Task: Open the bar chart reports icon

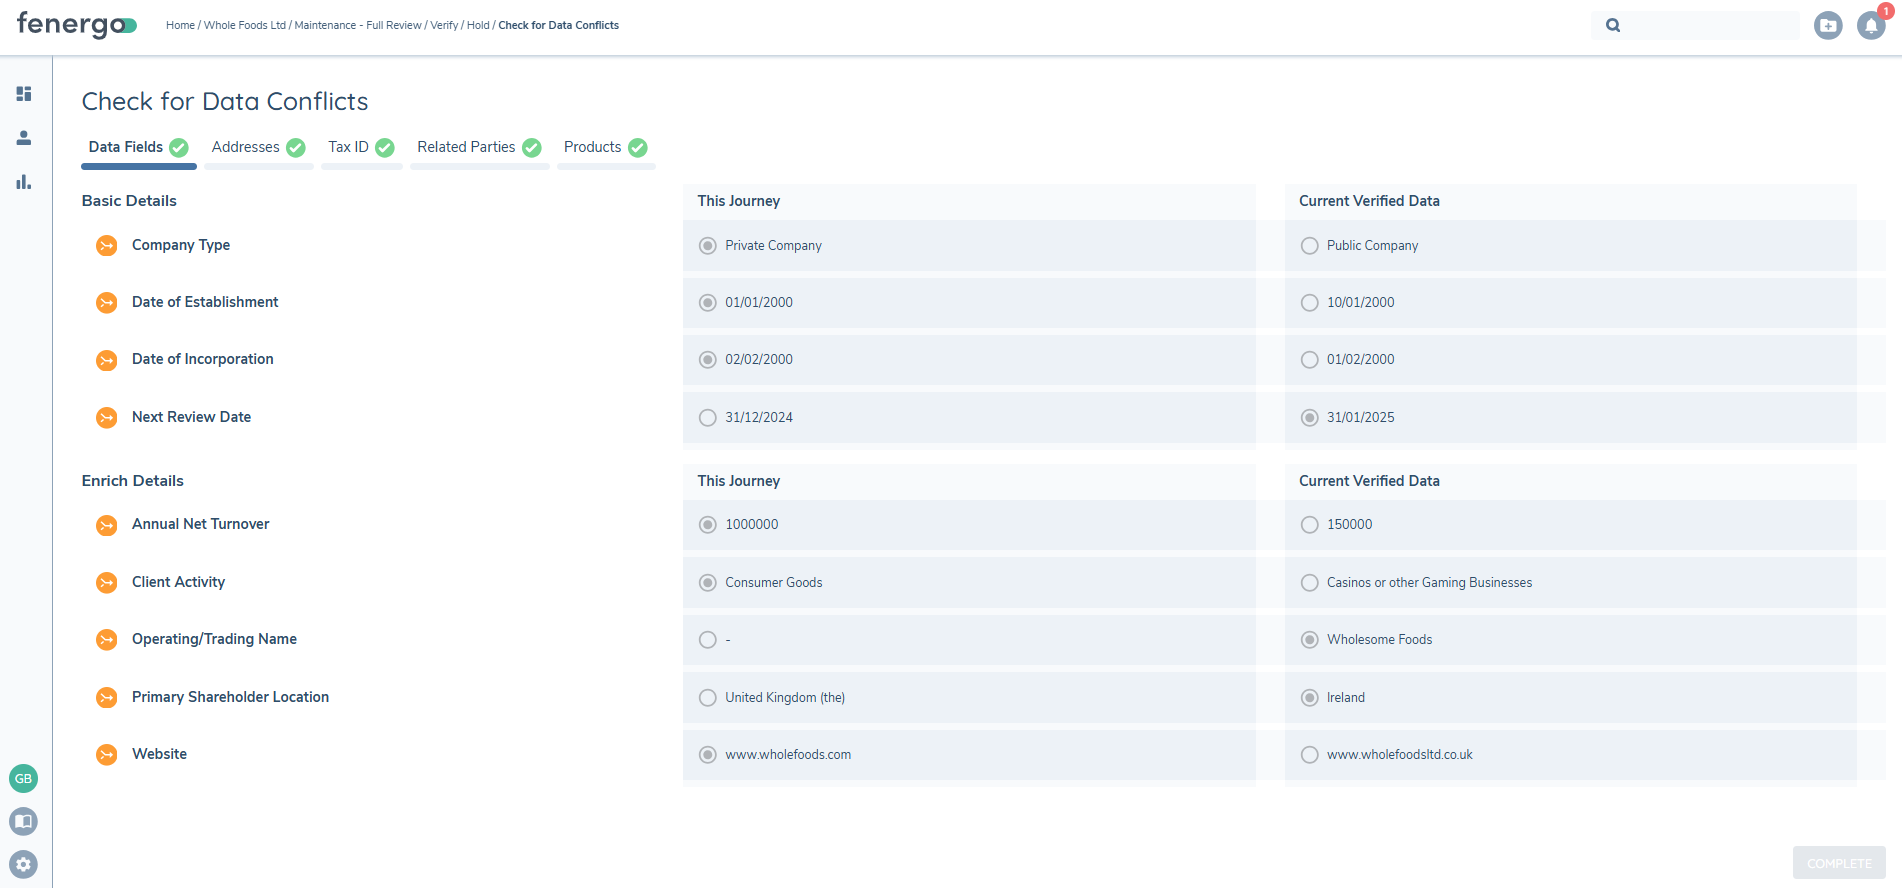Action: 24,182
